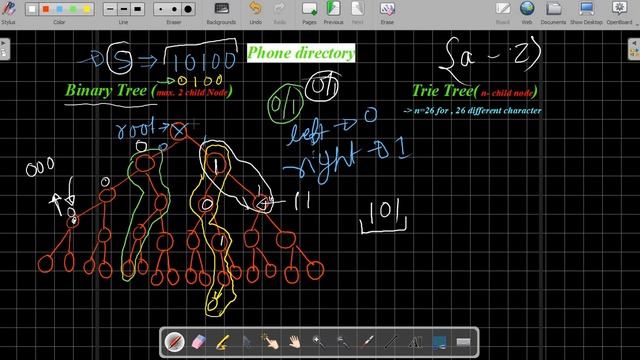Select the Zoom in magnifier tool
640x360 pixels.
[319, 342]
